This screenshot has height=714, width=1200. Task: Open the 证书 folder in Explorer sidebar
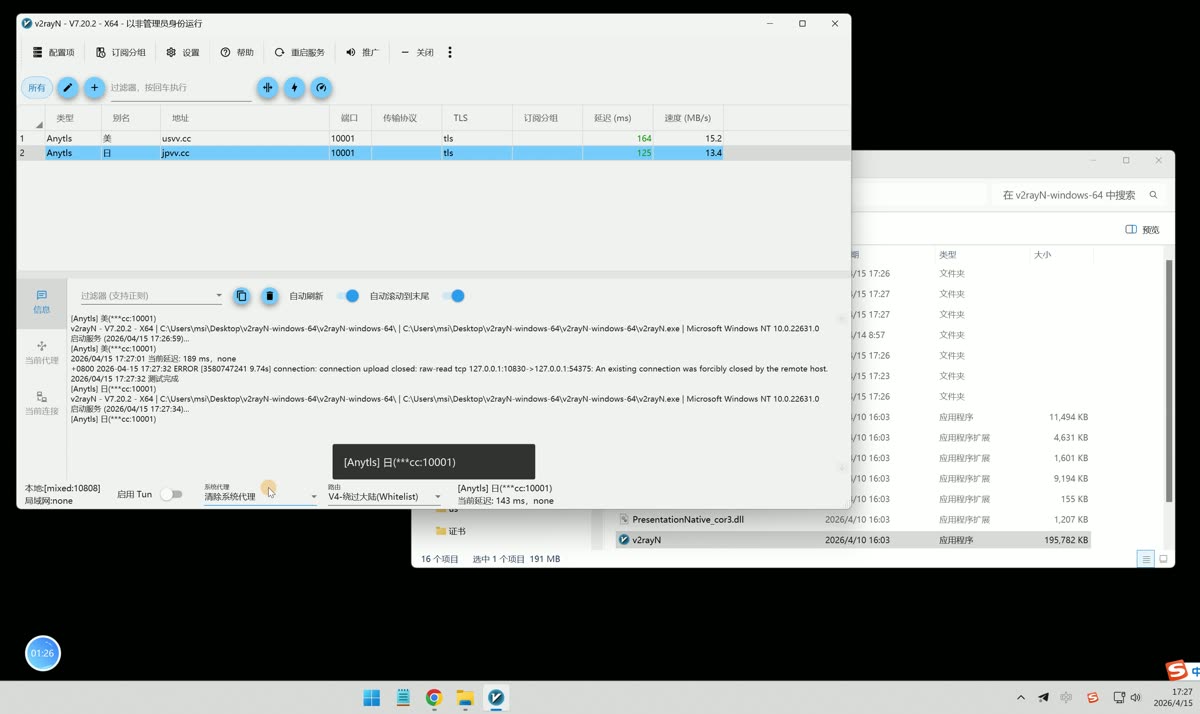451,531
